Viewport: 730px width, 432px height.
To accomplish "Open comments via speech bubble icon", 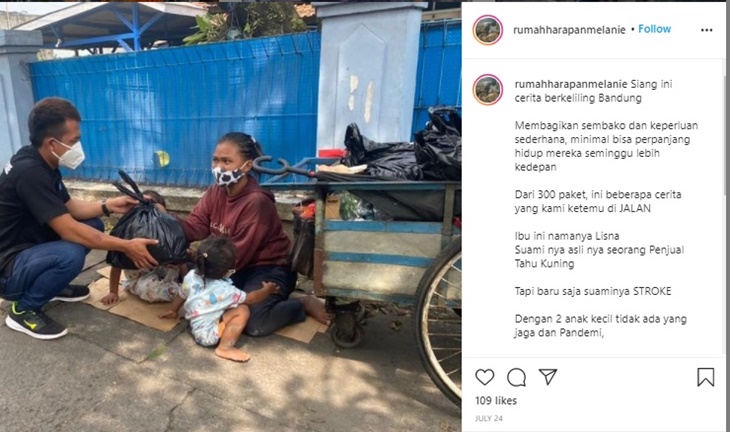I will (x=516, y=377).
